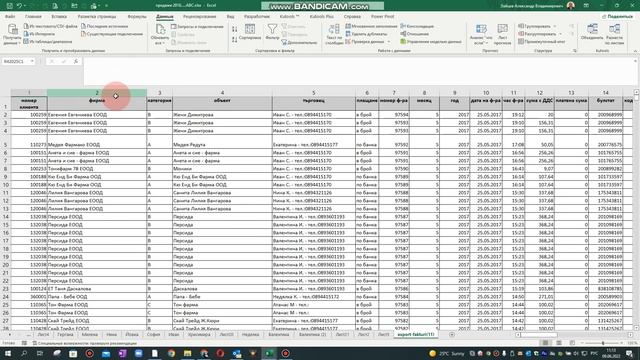Open the Sort (Сортировка) dialog
The width and height of the screenshot is (640, 360).
tap(250, 32)
